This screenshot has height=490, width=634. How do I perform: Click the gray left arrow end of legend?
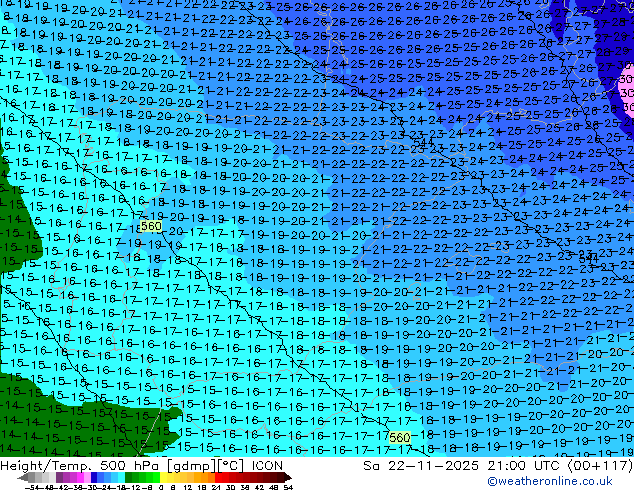23,478
